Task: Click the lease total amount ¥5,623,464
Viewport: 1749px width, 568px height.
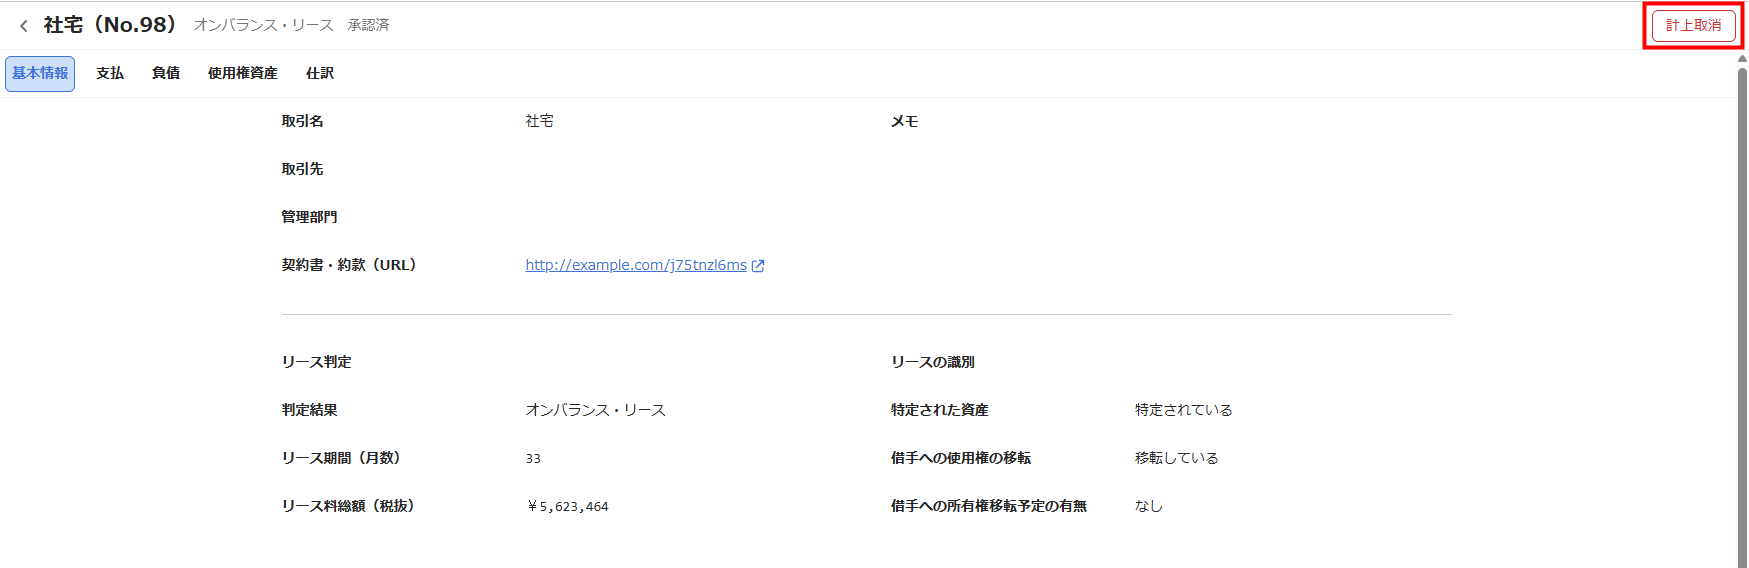Action: pos(567,507)
